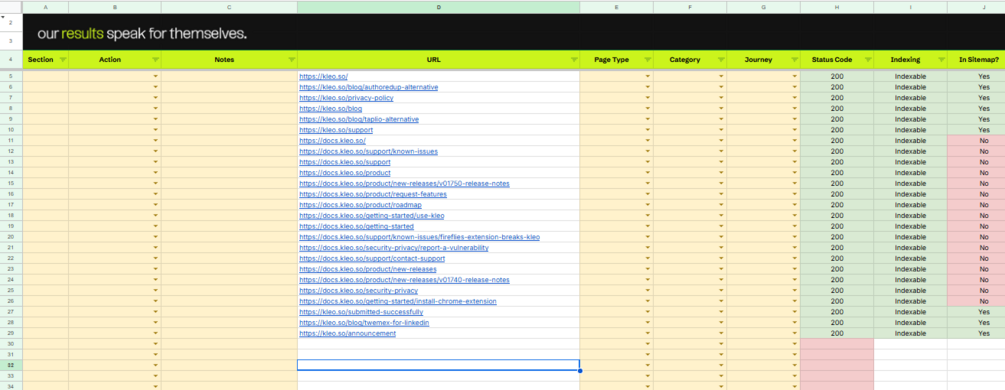Open Category dropdown for announcement row
Image resolution: width=1005 pixels, height=390 pixels.
pos(721,334)
